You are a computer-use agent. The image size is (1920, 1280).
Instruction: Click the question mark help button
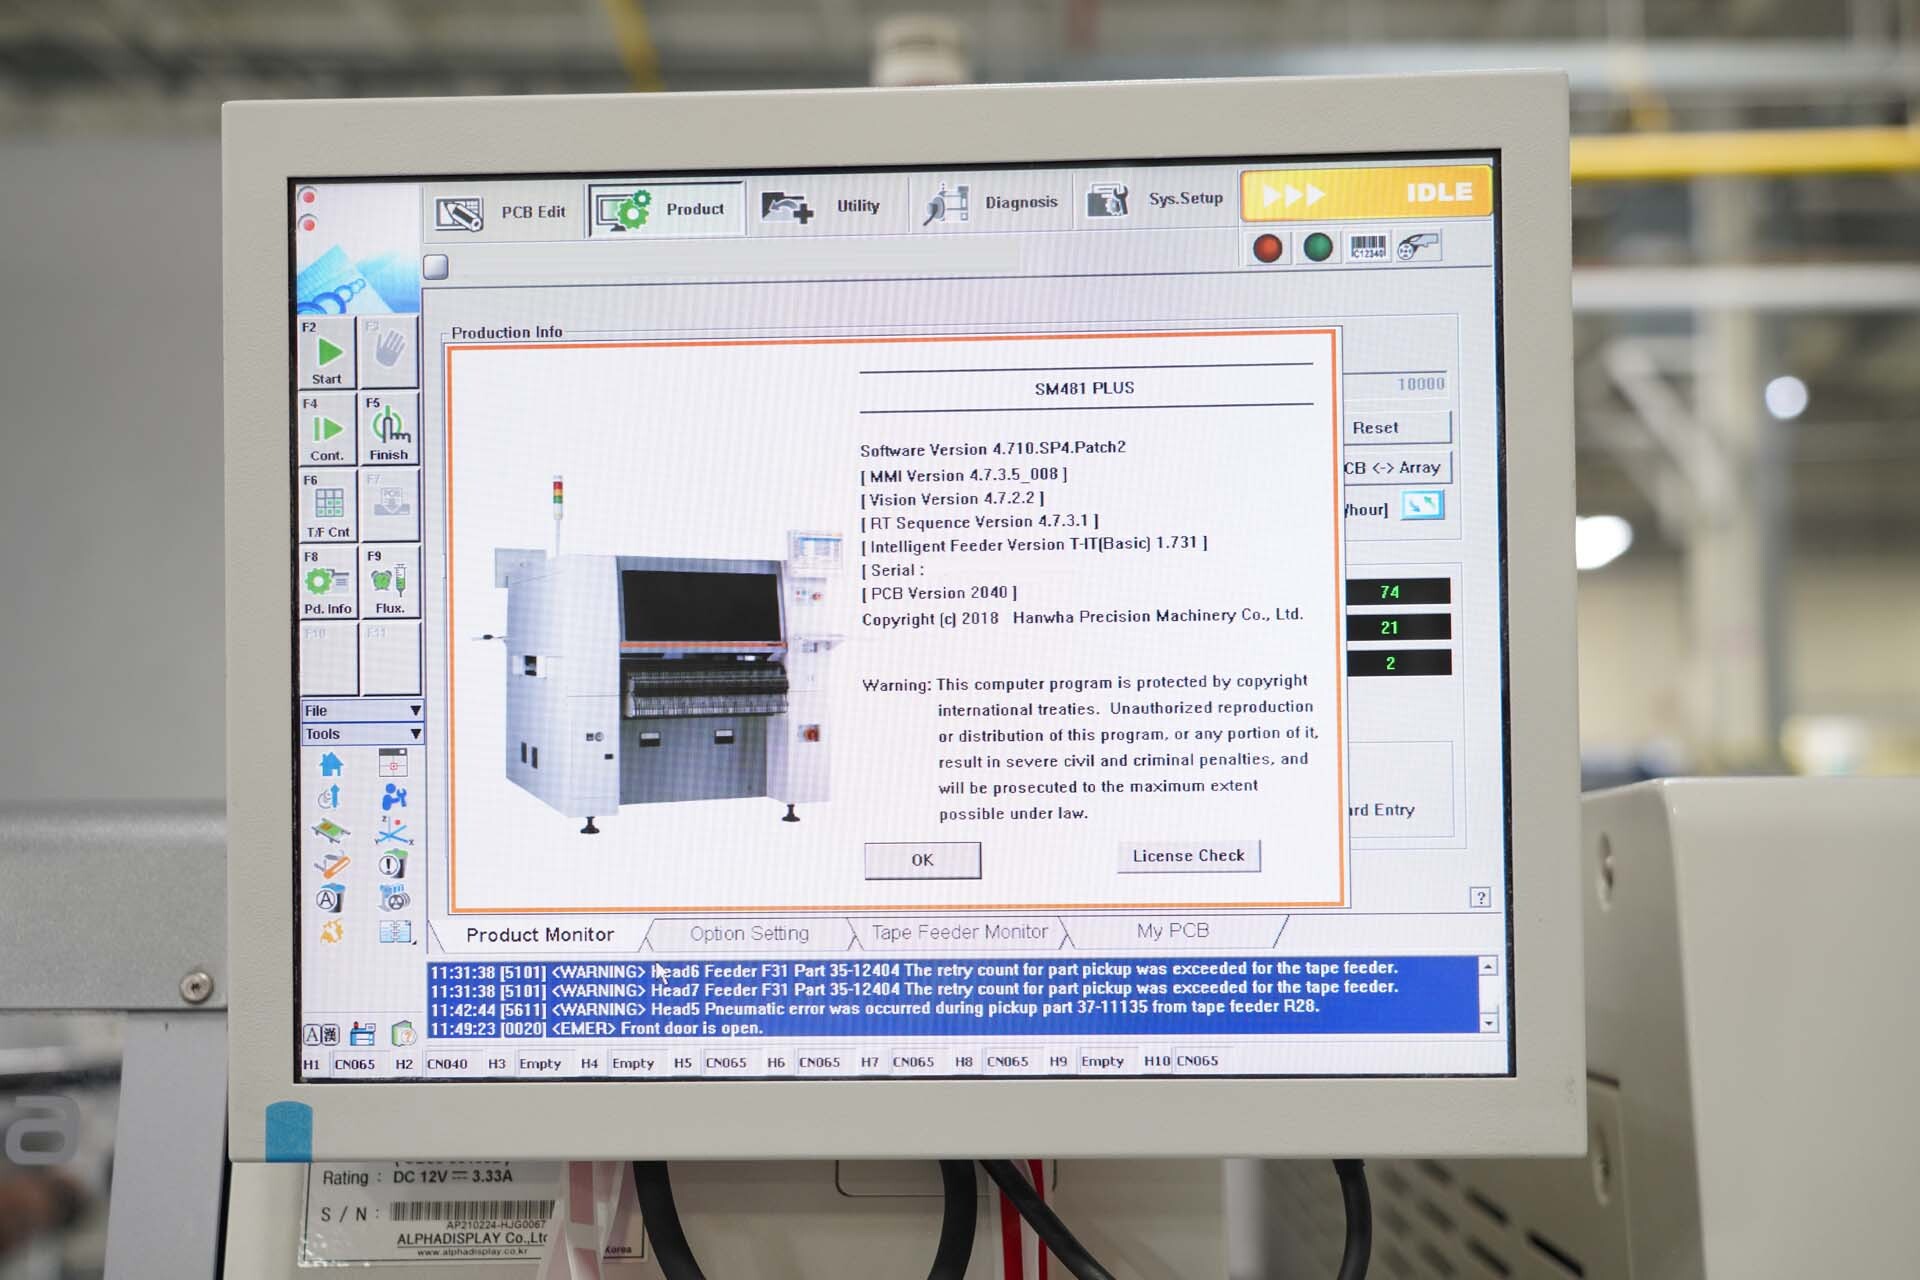[x=1481, y=897]
